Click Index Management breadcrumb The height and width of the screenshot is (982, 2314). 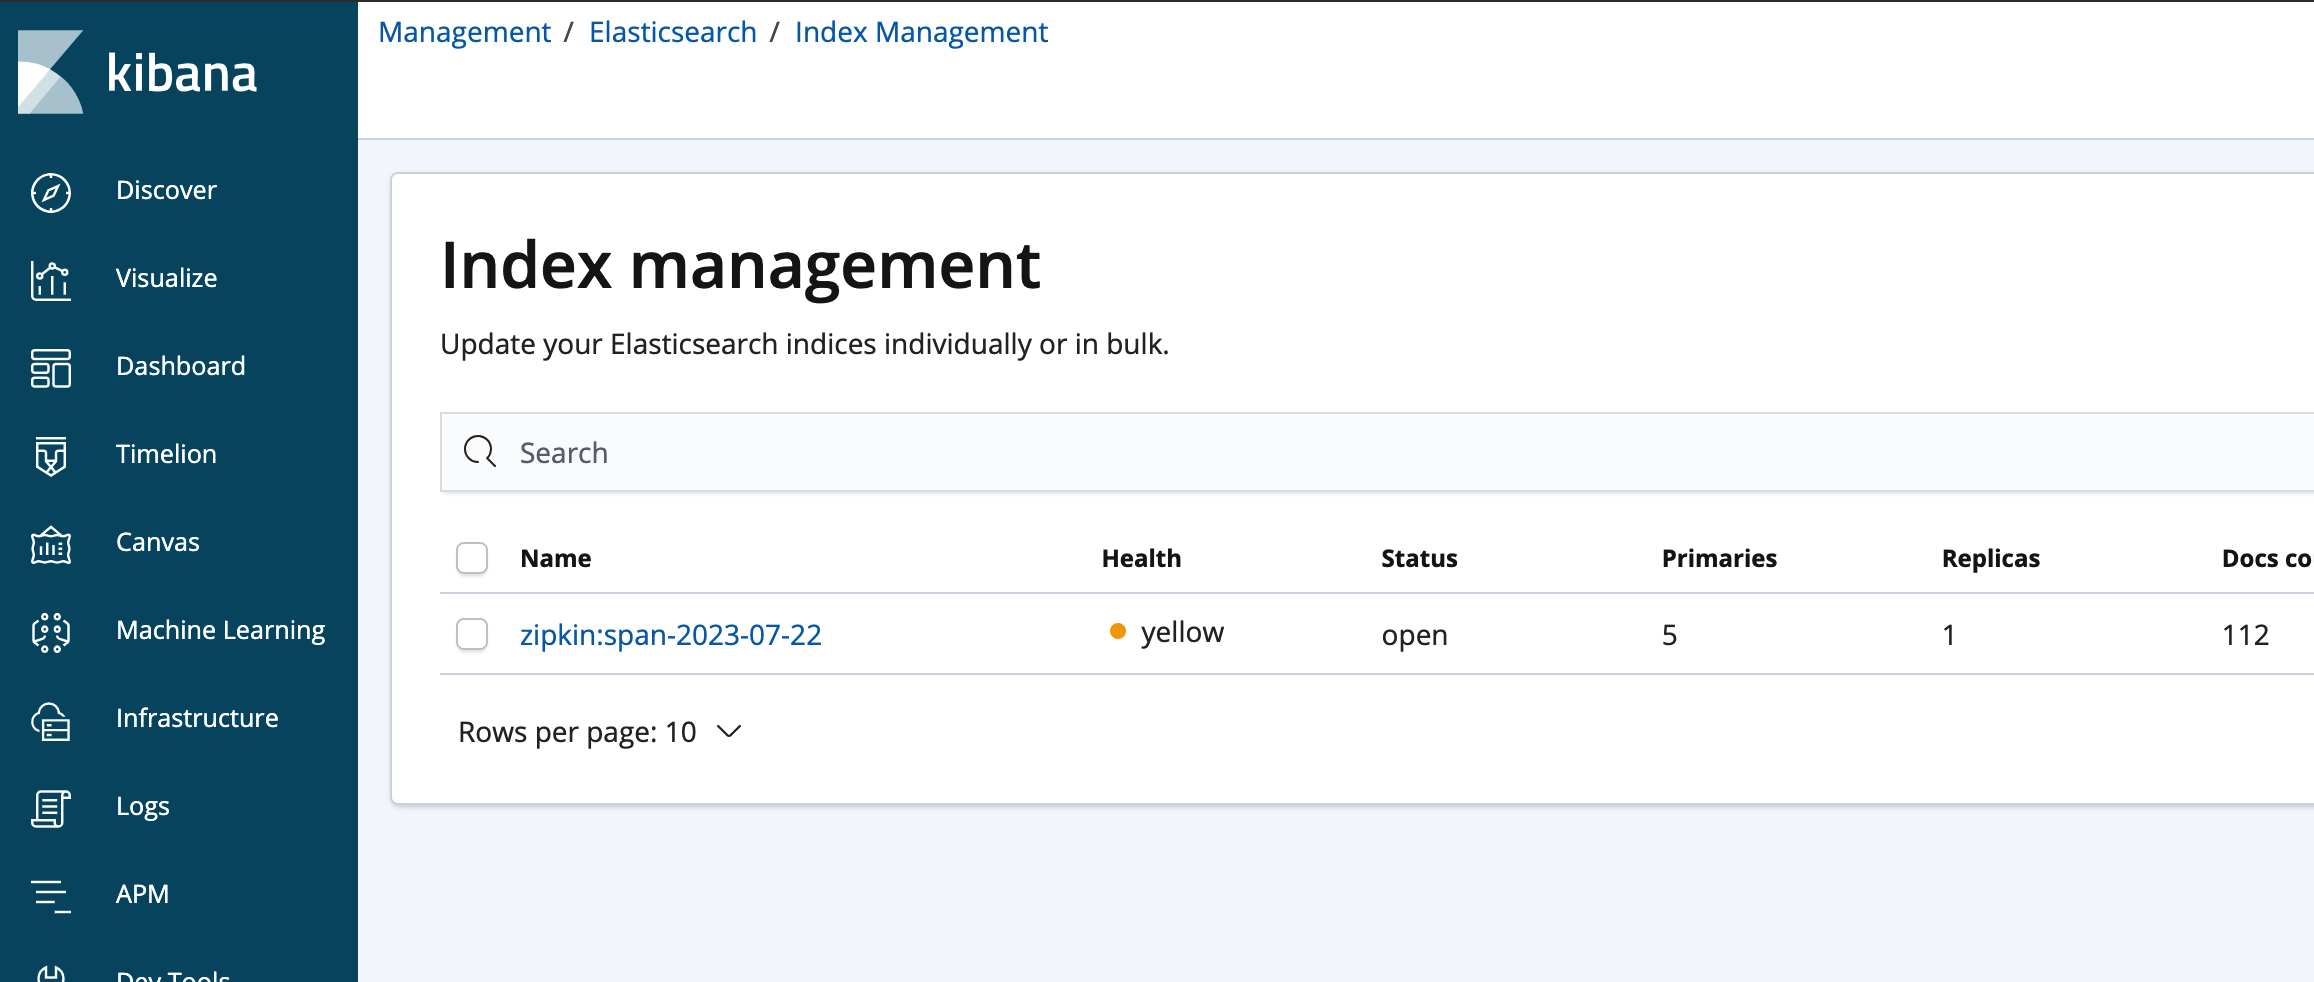[921, 32]
